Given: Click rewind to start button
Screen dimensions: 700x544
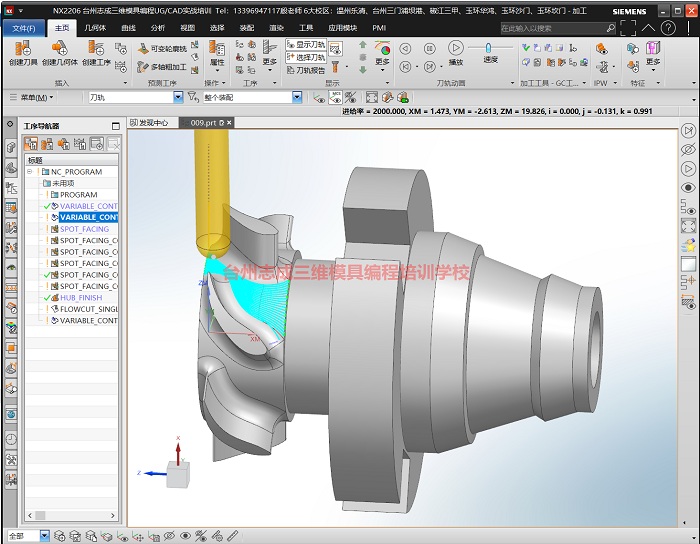Looking at the screenshot, I should [405, 67].
